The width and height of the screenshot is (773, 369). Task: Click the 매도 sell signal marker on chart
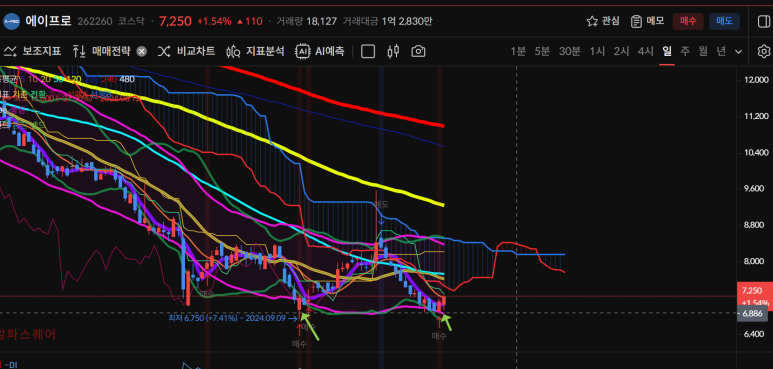(x=381, y=204)
